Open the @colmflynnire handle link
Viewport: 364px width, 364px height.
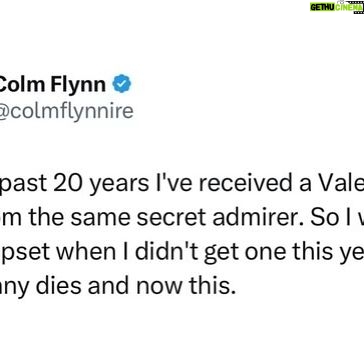click(x=67, y=111)
